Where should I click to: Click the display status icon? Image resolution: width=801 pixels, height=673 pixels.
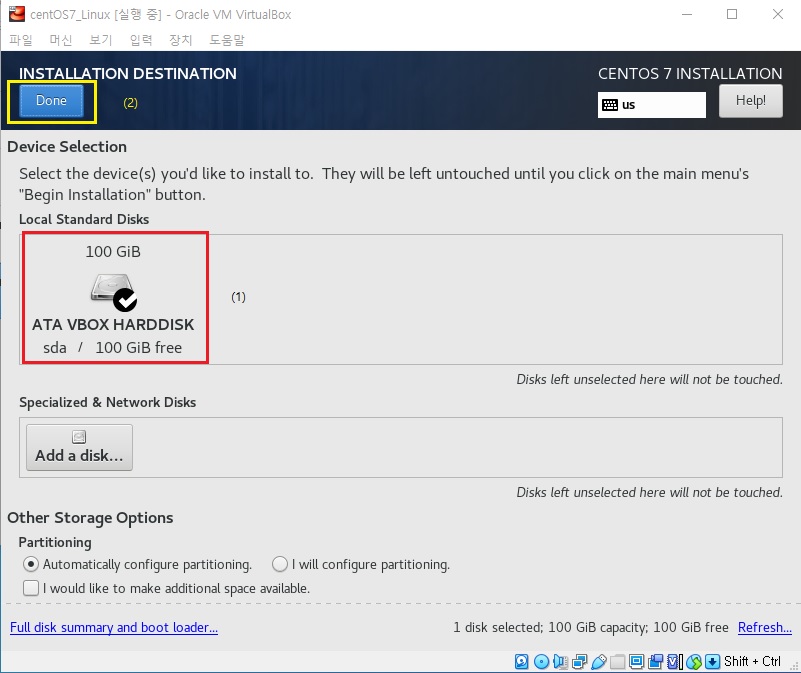[x=637, y=661]
